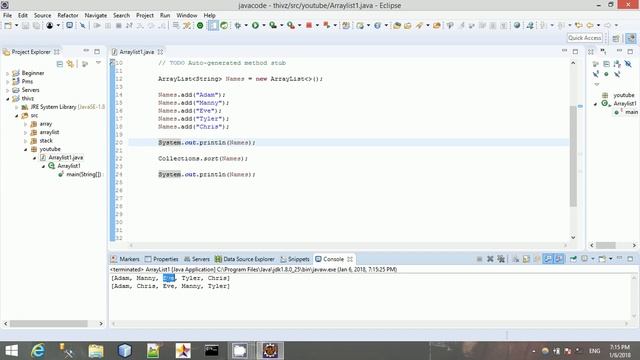Select main(String[]) method in Project Explorer

click(x=83, y=174)
